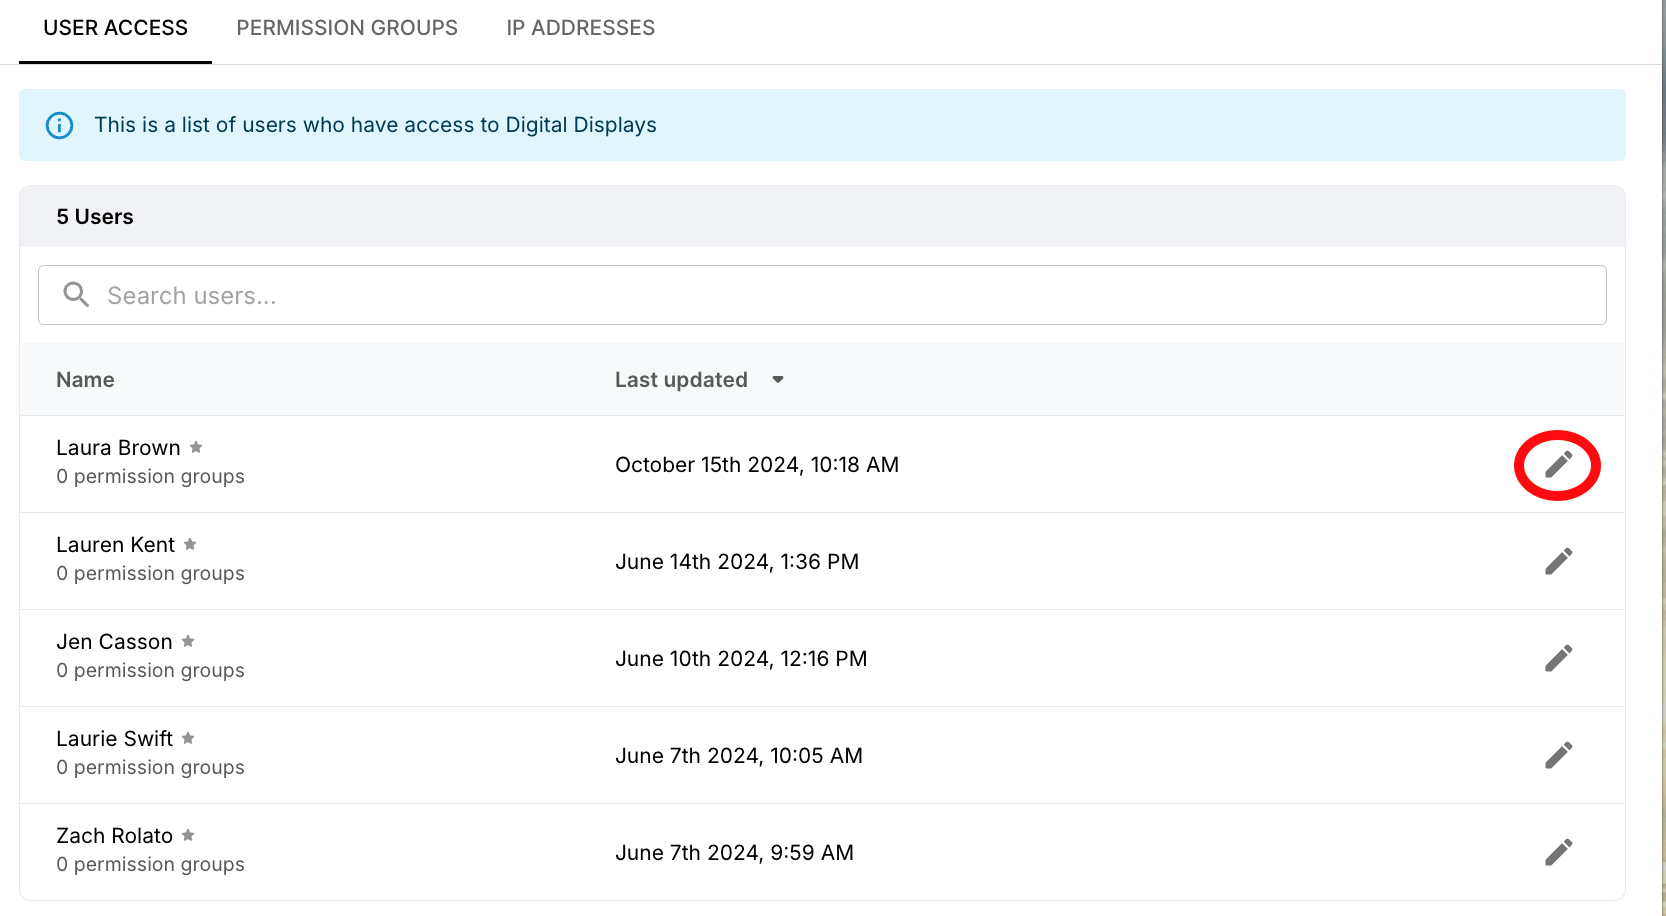This screenshot has height=916, width=1666.
Task: Click the date June 14th 2024, 1:36 PM
Action: click(x=737, y=561)
